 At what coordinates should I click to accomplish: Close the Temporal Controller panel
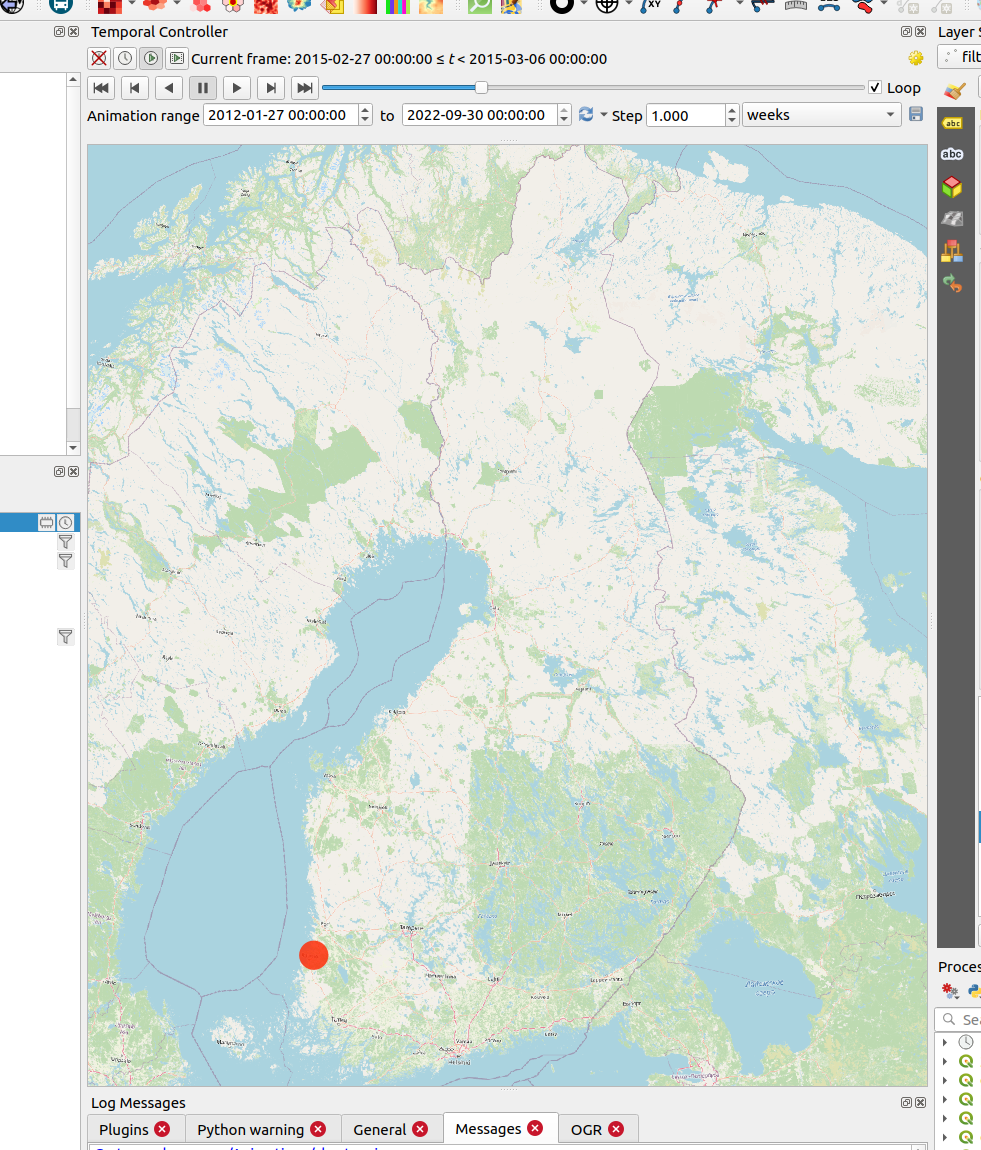pyautogui.click(x=920, y=32)
